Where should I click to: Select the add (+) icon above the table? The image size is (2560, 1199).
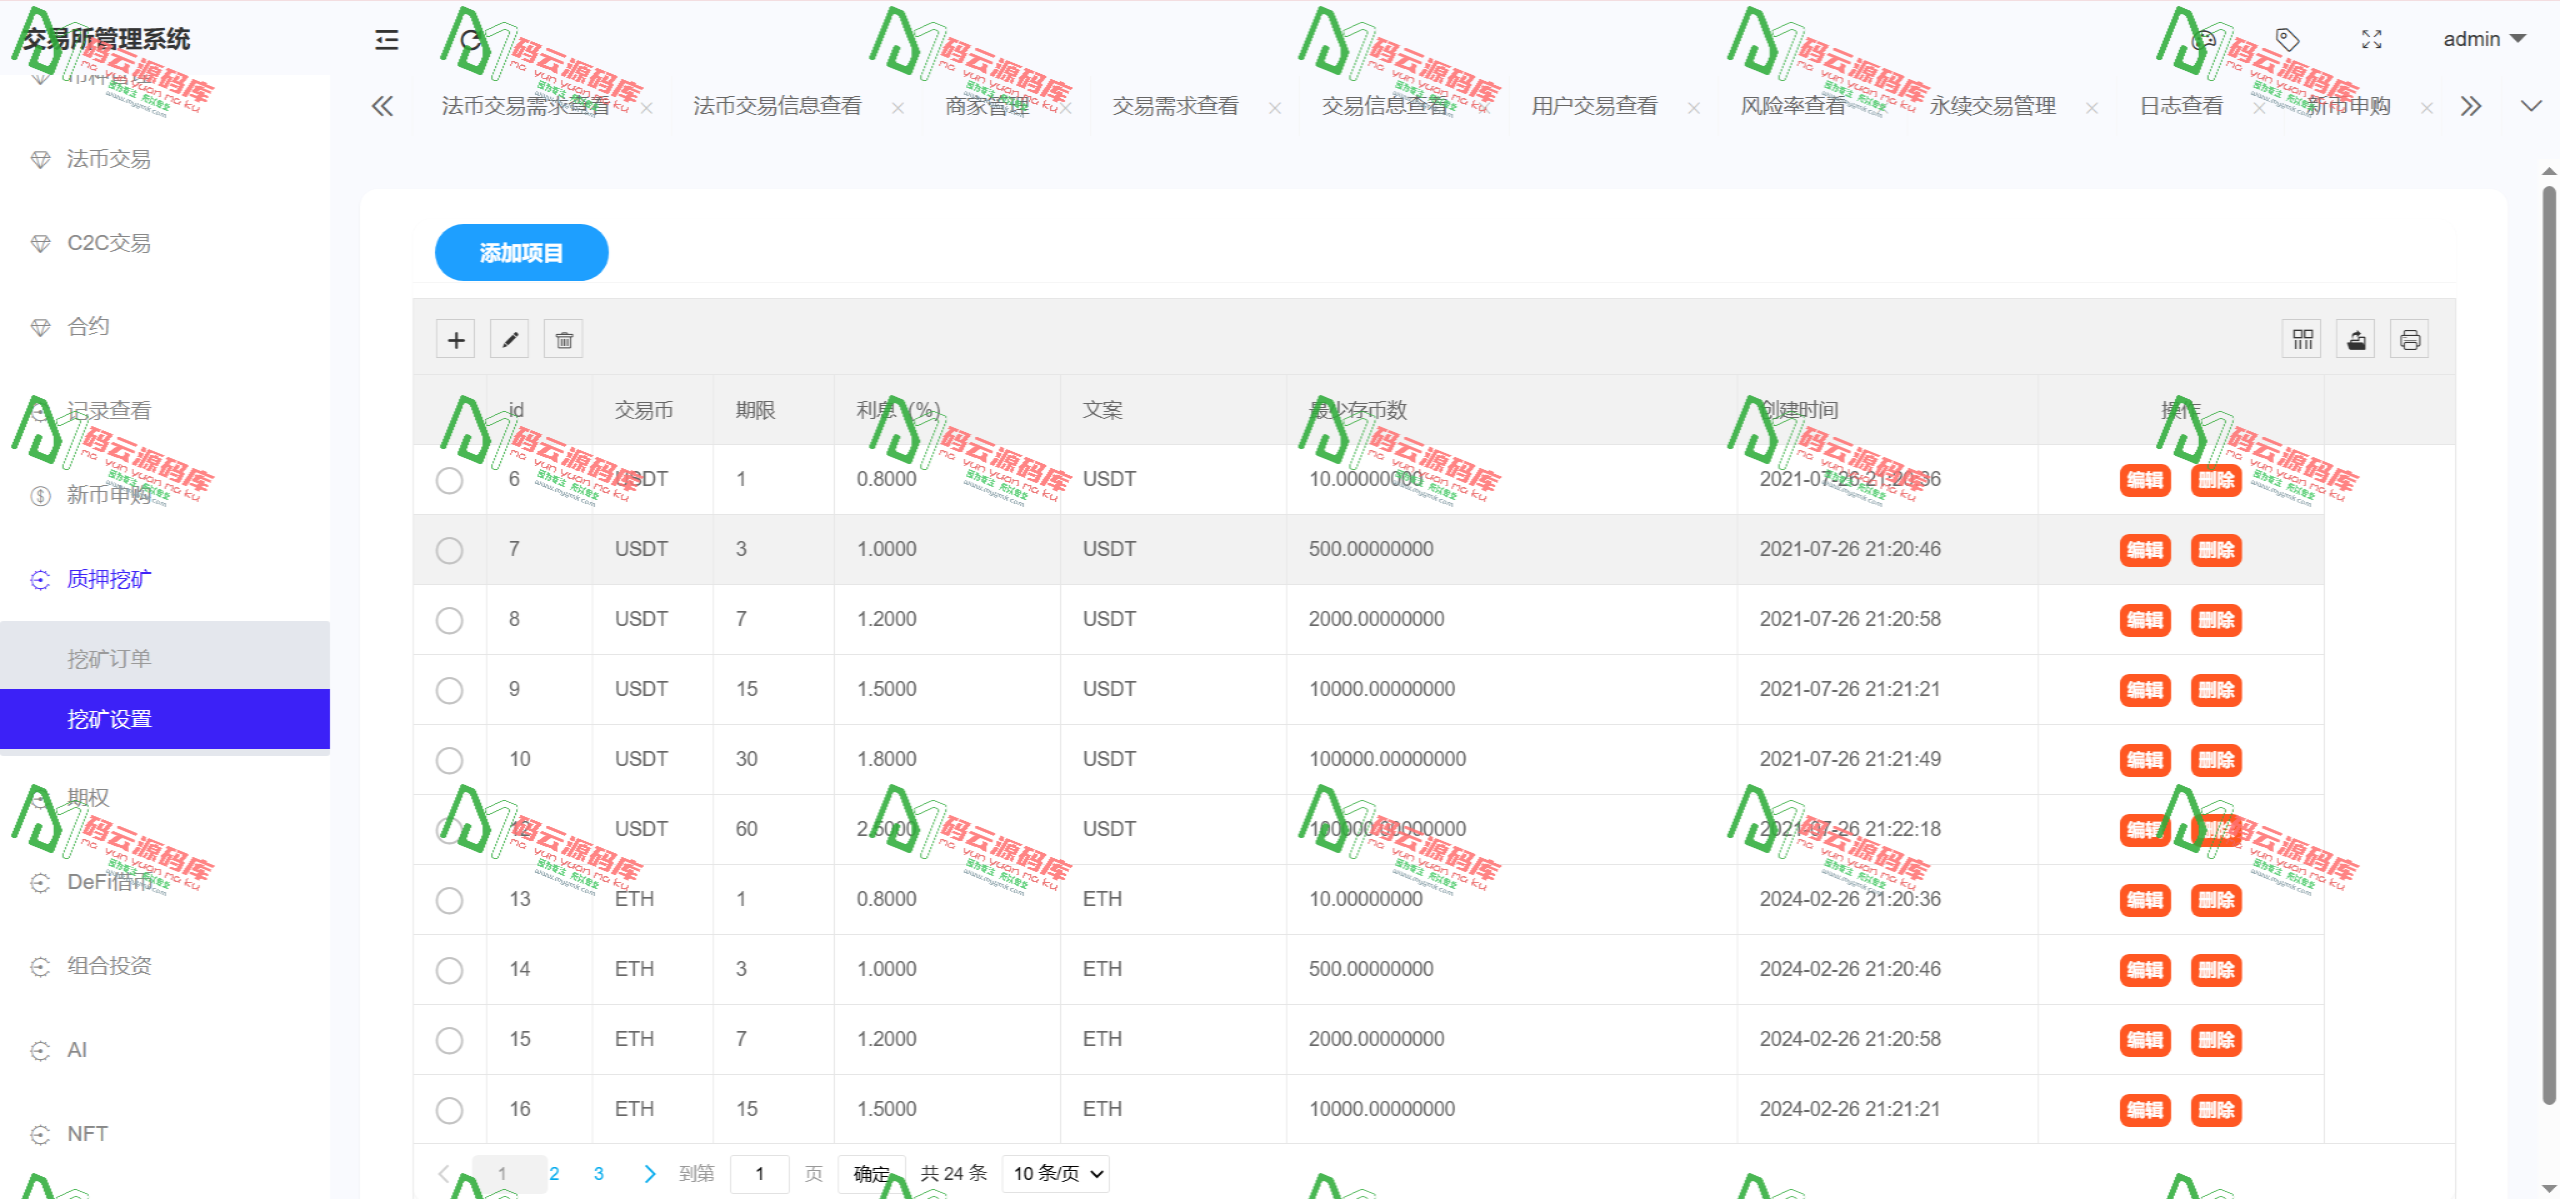click(455, 338)
